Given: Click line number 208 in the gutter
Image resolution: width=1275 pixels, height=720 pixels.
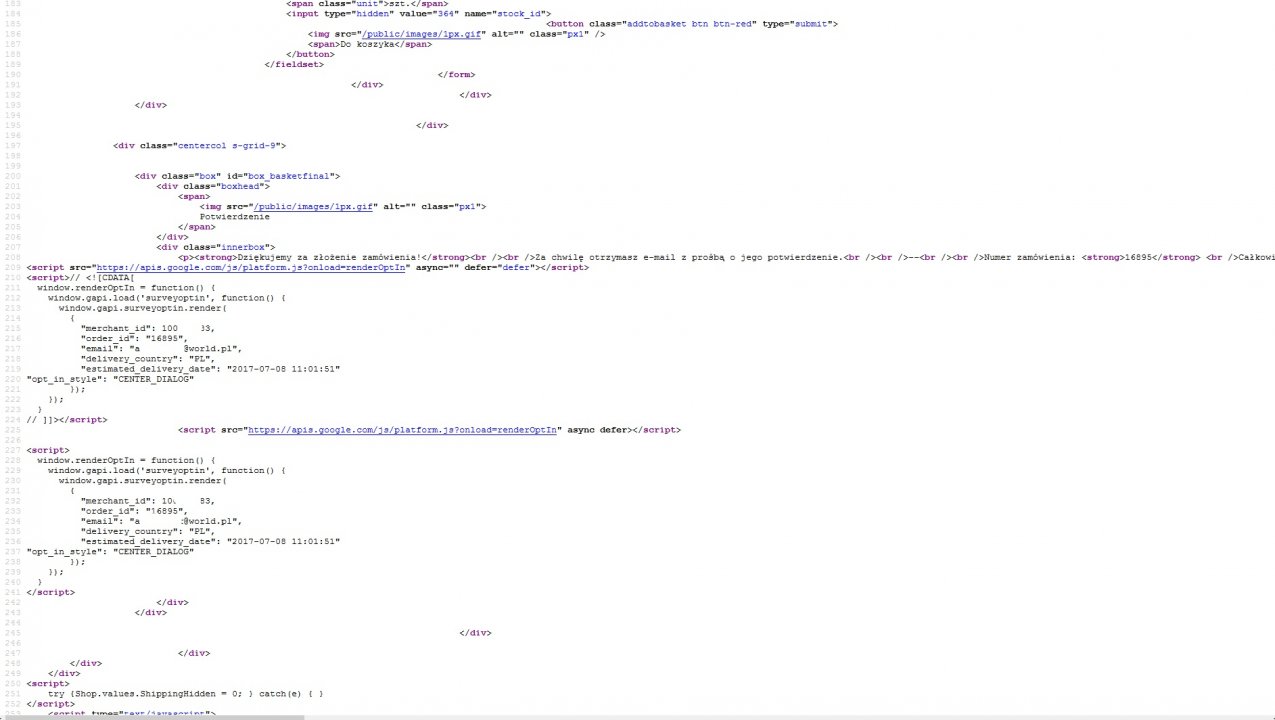Looking at the screenshot, I should pyautogui.click(x=11, y=257).
